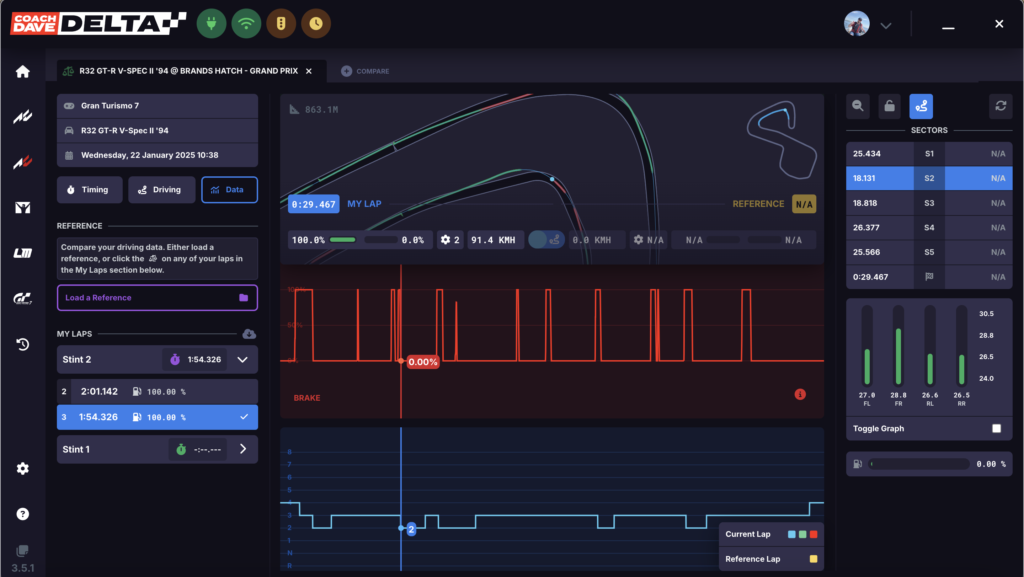Image resolution: width=1024 pixels, height=577 pixels.
Task: Click the user profile avatar
Action: (857, 23)
